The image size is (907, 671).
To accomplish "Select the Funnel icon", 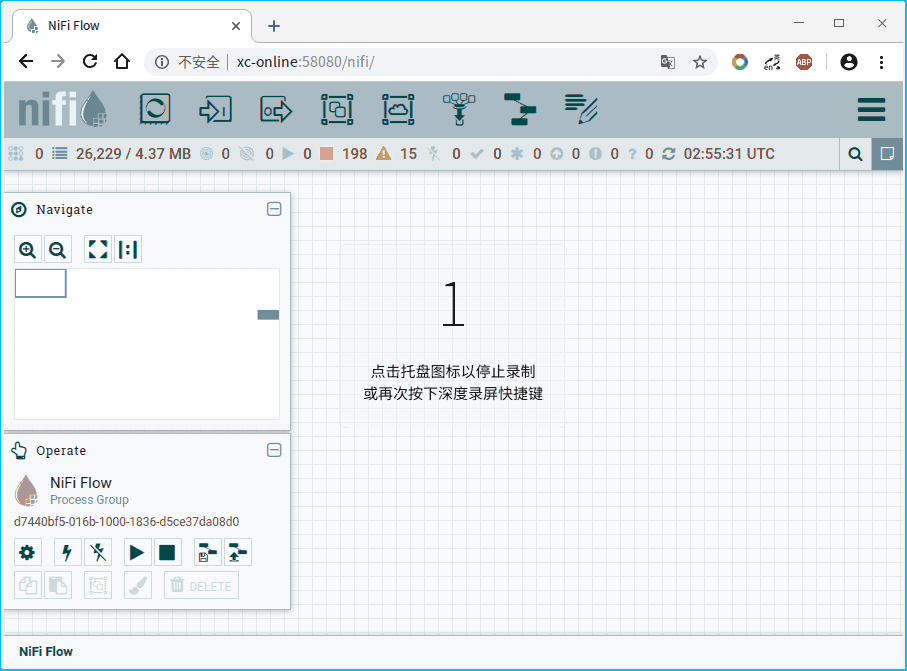I will 459,109.
